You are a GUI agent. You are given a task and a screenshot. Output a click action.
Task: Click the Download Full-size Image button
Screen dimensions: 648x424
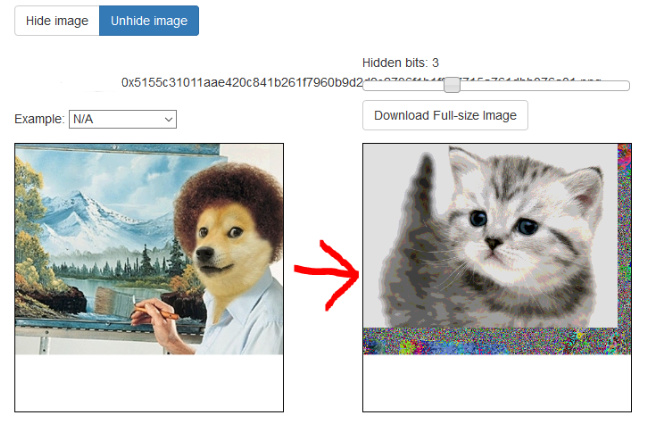[x=445, y=115]
